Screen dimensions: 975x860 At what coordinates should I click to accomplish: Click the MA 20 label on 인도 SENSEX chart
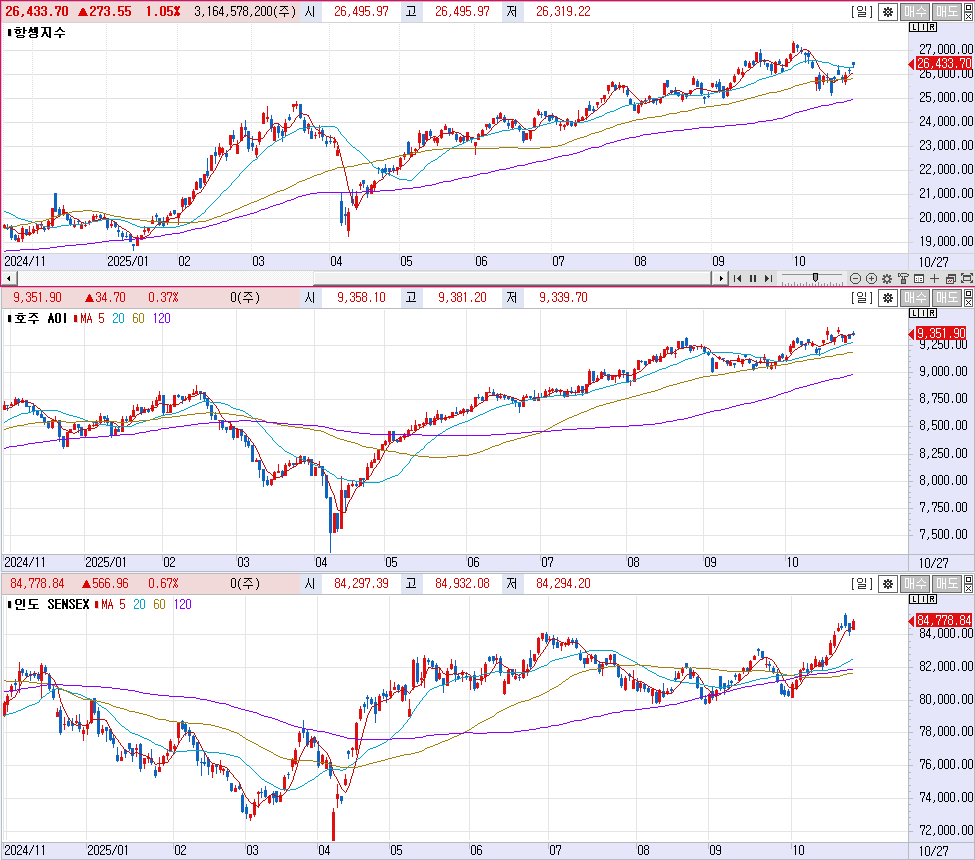point(139,604)
